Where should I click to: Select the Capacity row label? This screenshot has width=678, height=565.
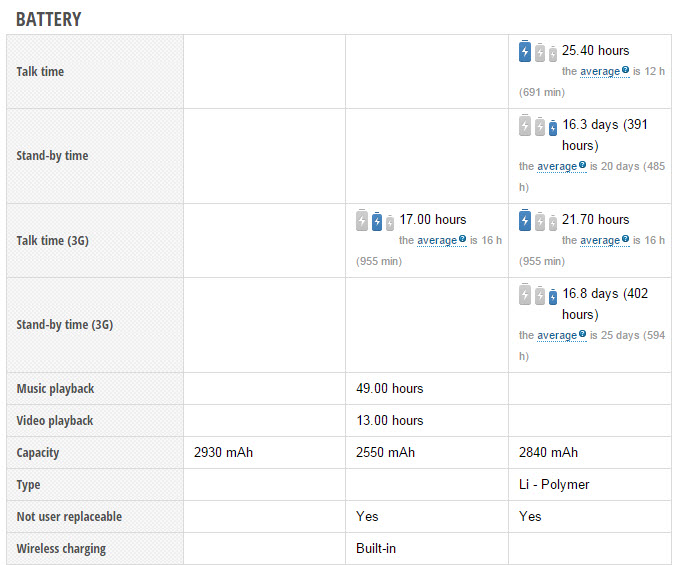tap(38, 453)
